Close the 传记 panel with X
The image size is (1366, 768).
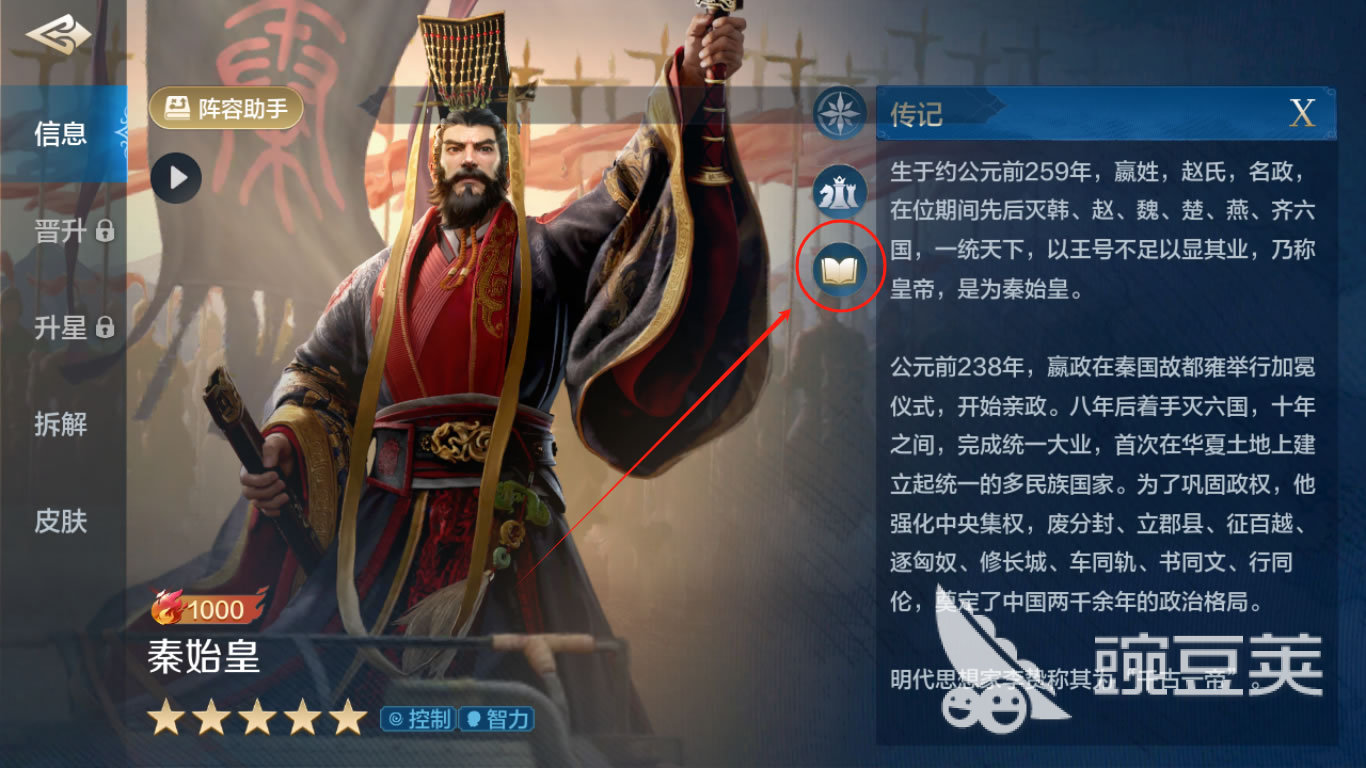(1302, 113)
